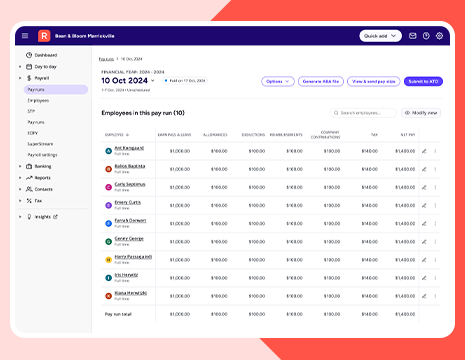The image size is (465, 360).
Task: Open the first employee's name link (A avatar)
Action: tap(129, 148)
